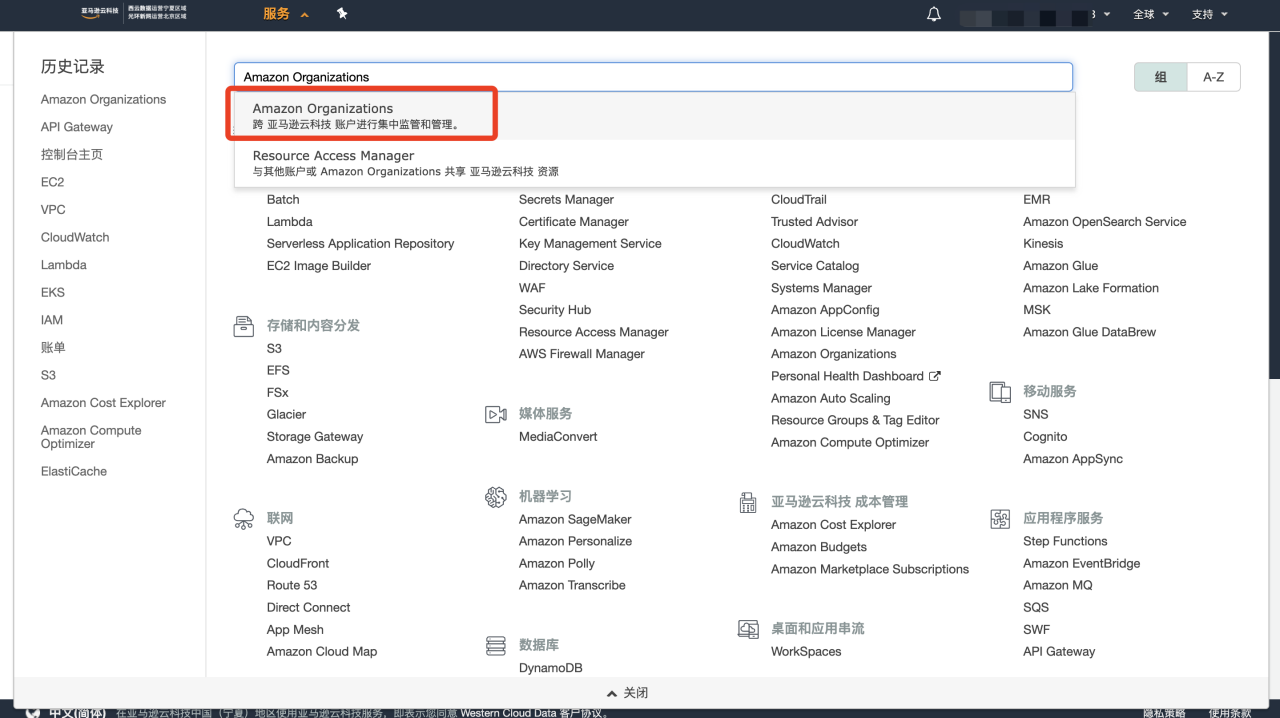Open API Gateway from 历史记录
The width and height of the screenshot is (1280, 718).
pyautogui.click(x=77, y=127)
